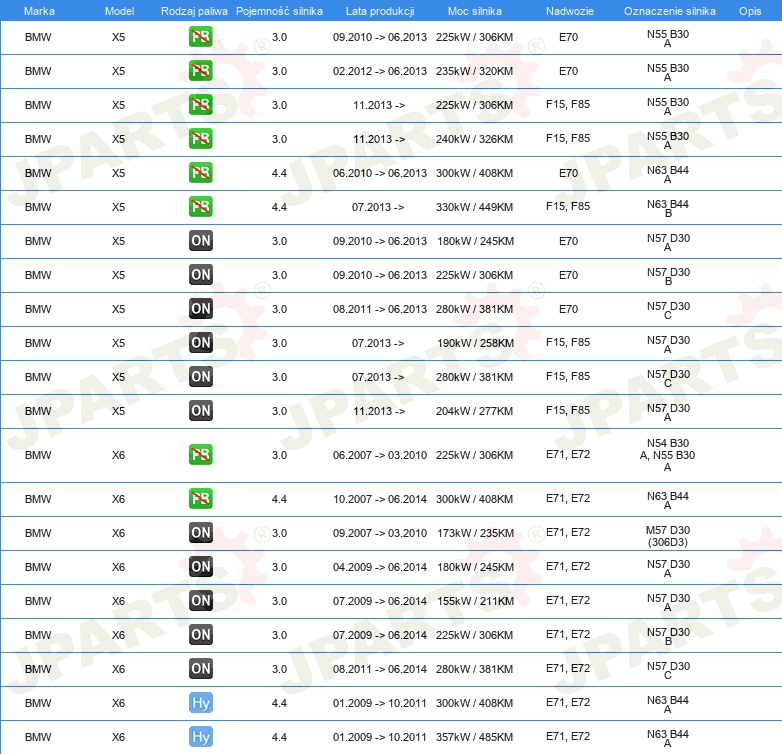Click the ON diesel icon in X5 N57 D30 B row
This screenshot has height=754, width=782.
click(x=200, y=274)
